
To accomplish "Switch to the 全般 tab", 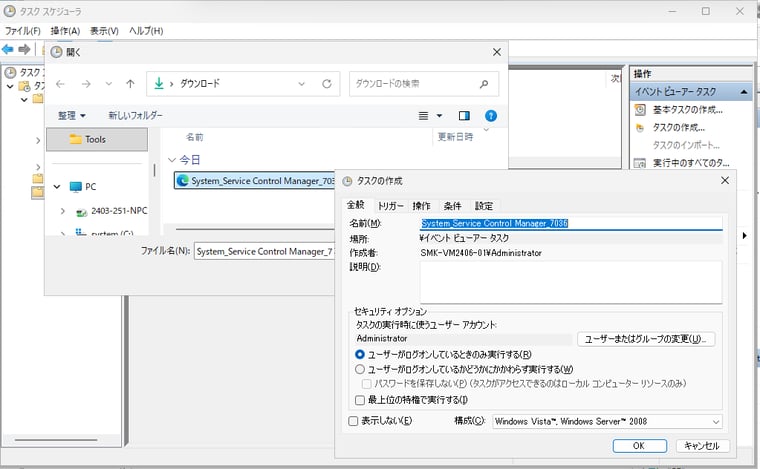I will (356, 205).
